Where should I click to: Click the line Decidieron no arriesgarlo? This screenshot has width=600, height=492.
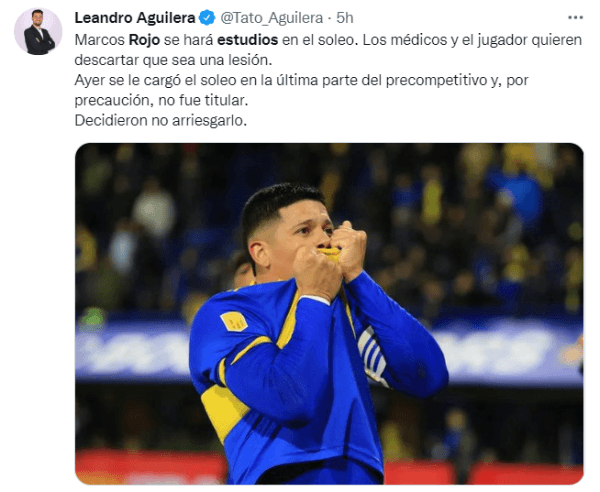coord(161,121)
